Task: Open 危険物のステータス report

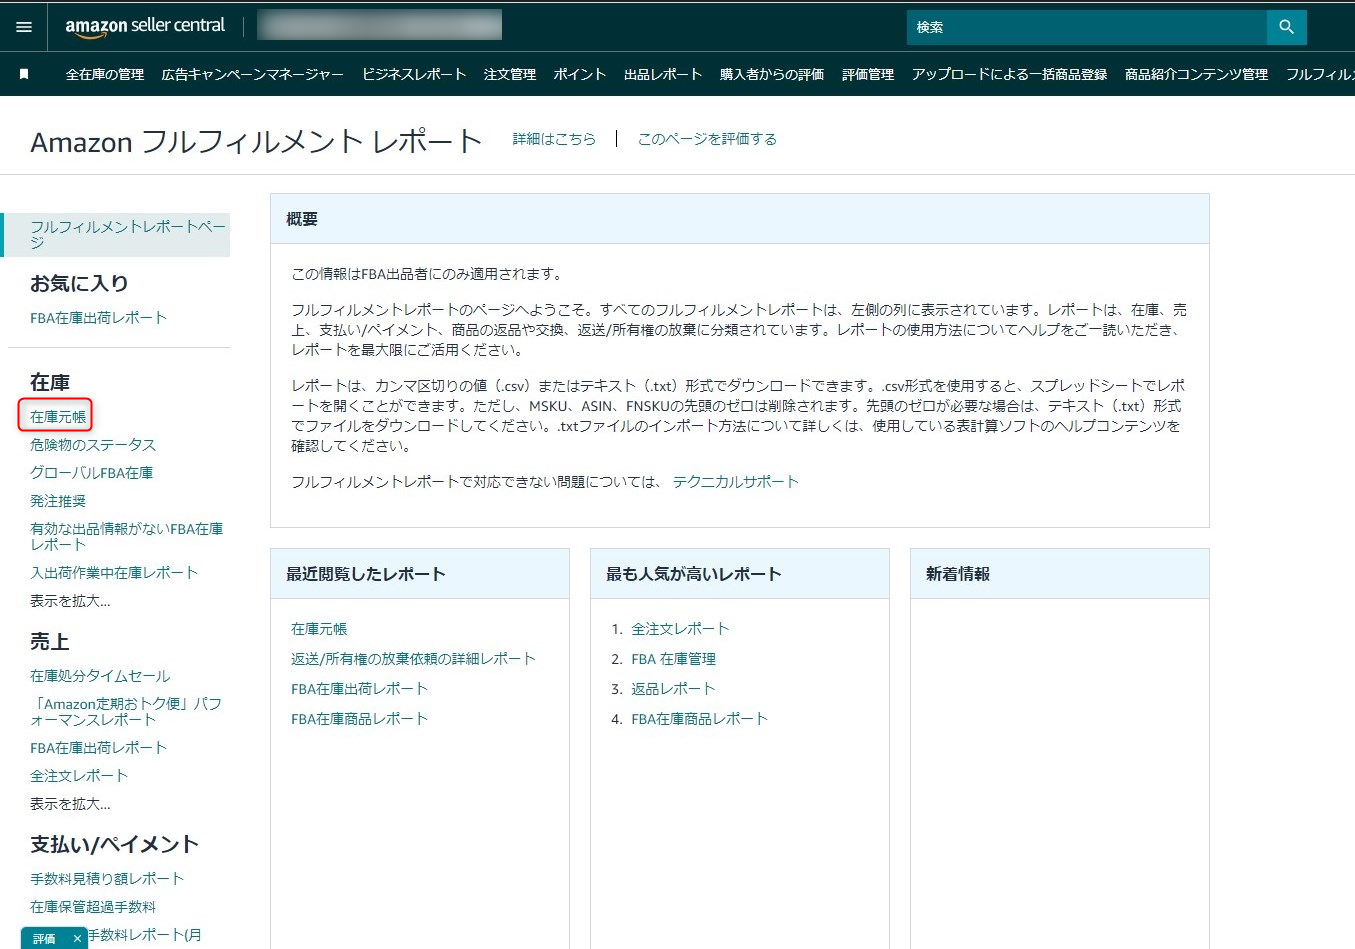Action: [x=93, y=445]
